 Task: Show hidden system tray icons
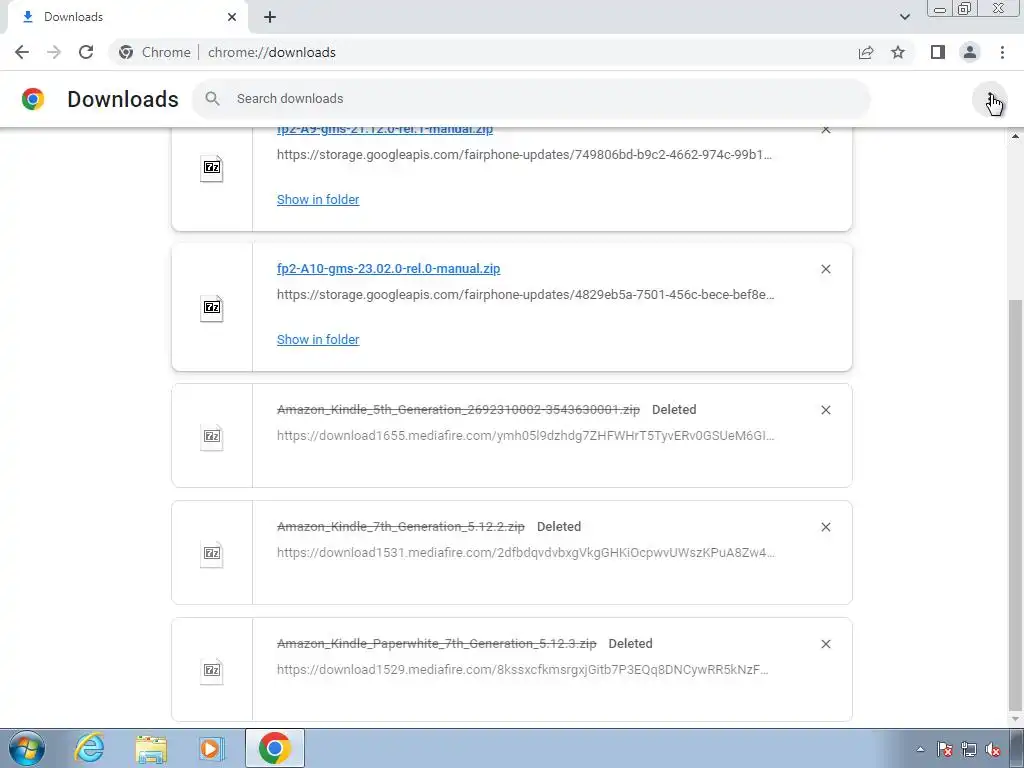coord(921,749)
